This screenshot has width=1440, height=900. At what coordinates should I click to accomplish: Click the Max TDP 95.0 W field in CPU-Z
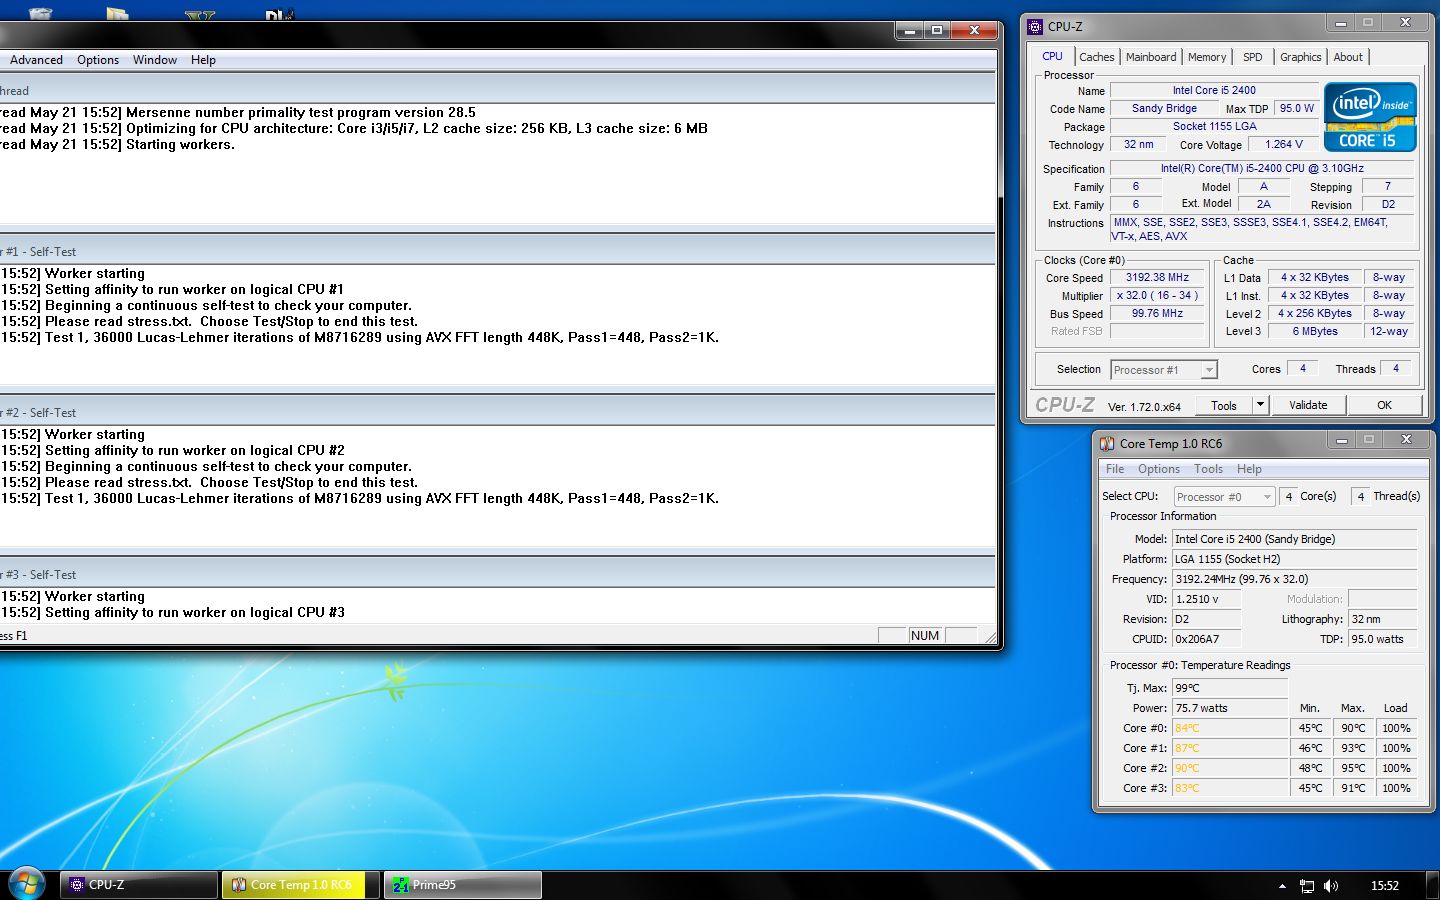click(x=1297, y=109)
